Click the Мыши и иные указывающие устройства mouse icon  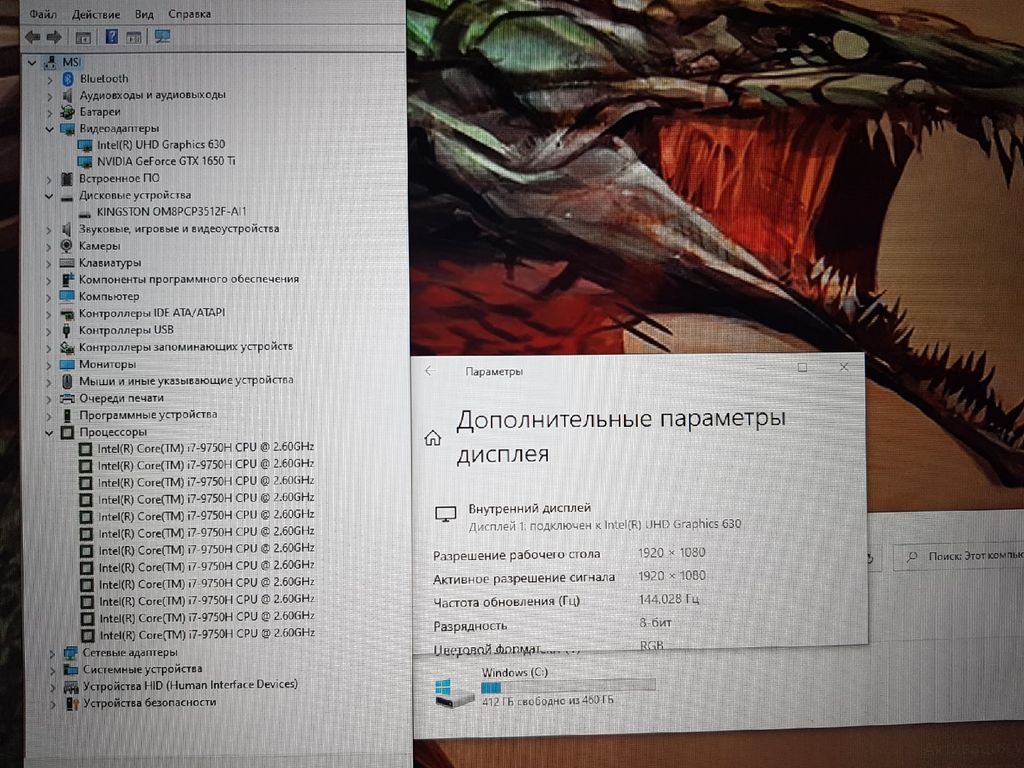tap(67, 381)
